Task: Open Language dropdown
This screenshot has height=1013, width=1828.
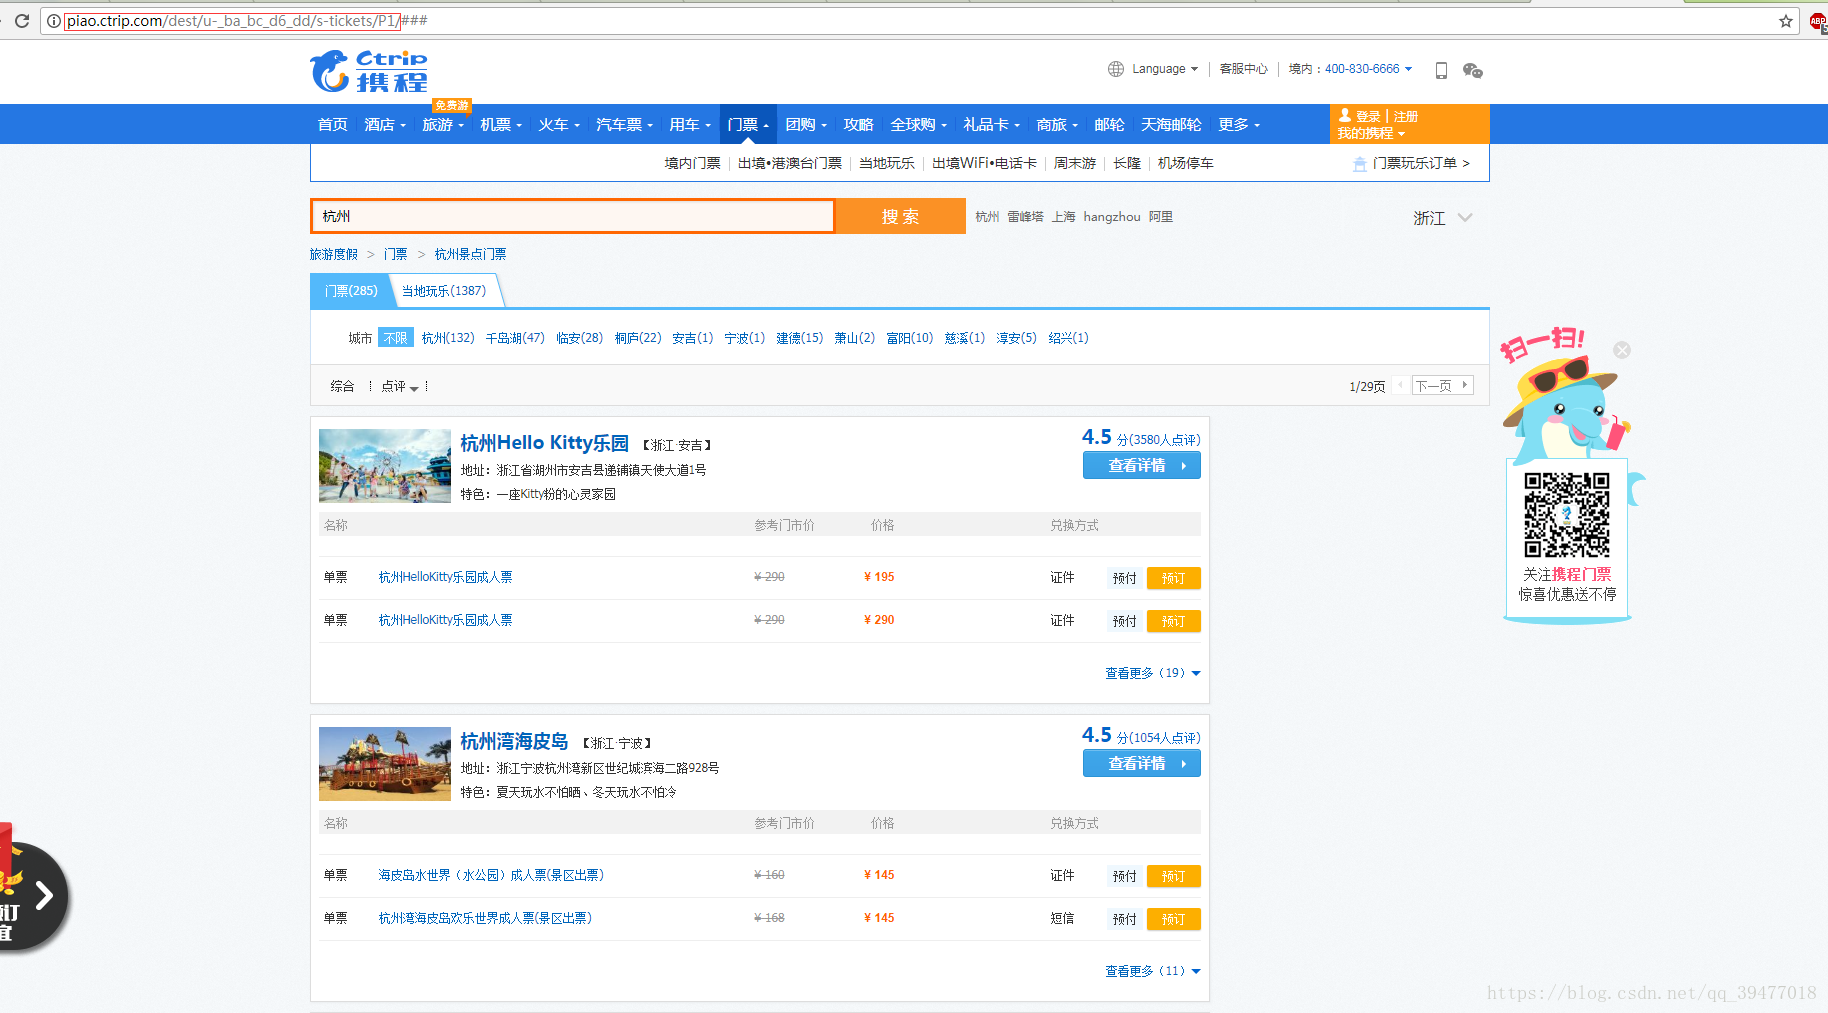Action: coord(1165,69)
